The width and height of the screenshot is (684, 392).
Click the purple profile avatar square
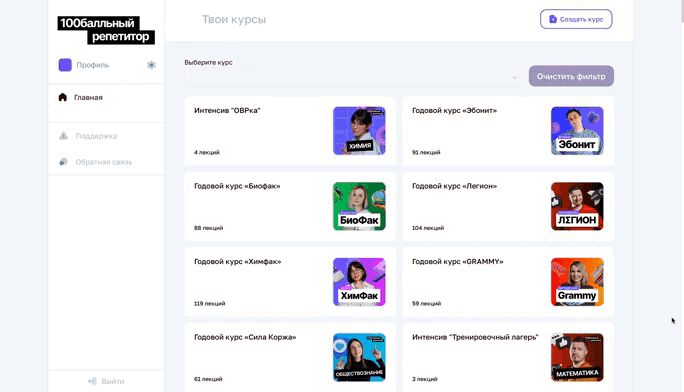pyautogui.click(x=65, y=65)
